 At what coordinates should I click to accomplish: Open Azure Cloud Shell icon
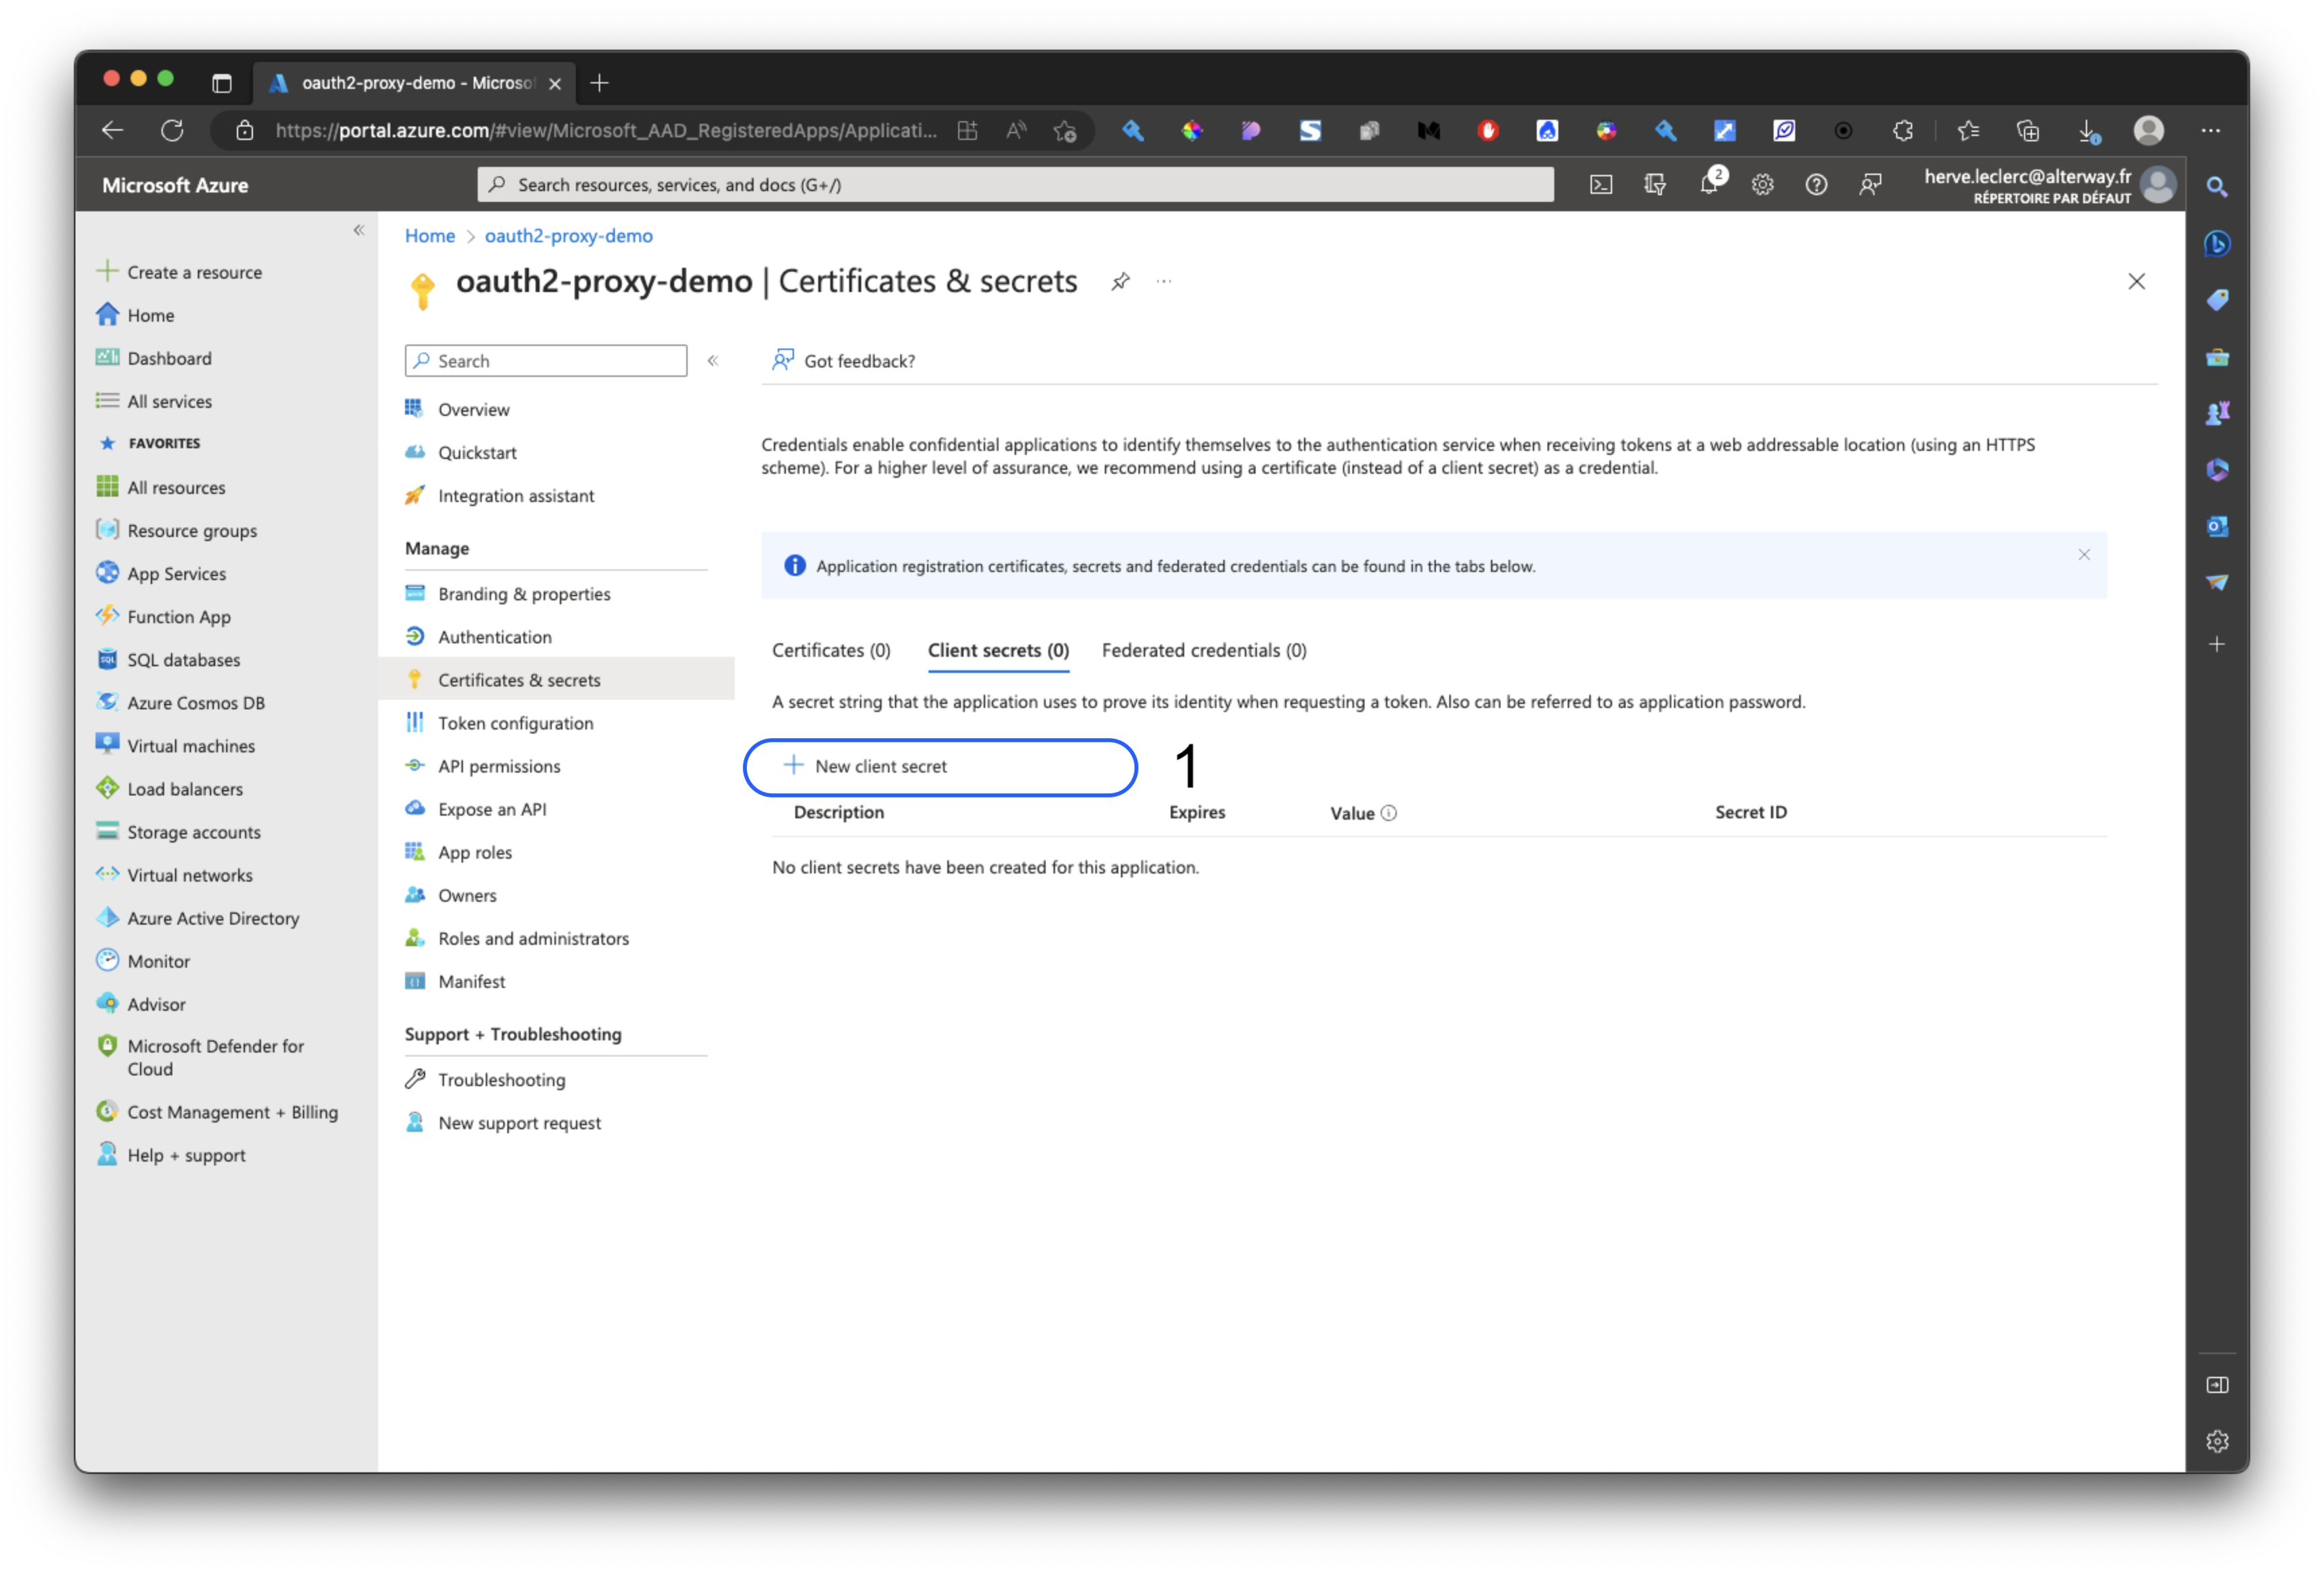click(1600, 185)
